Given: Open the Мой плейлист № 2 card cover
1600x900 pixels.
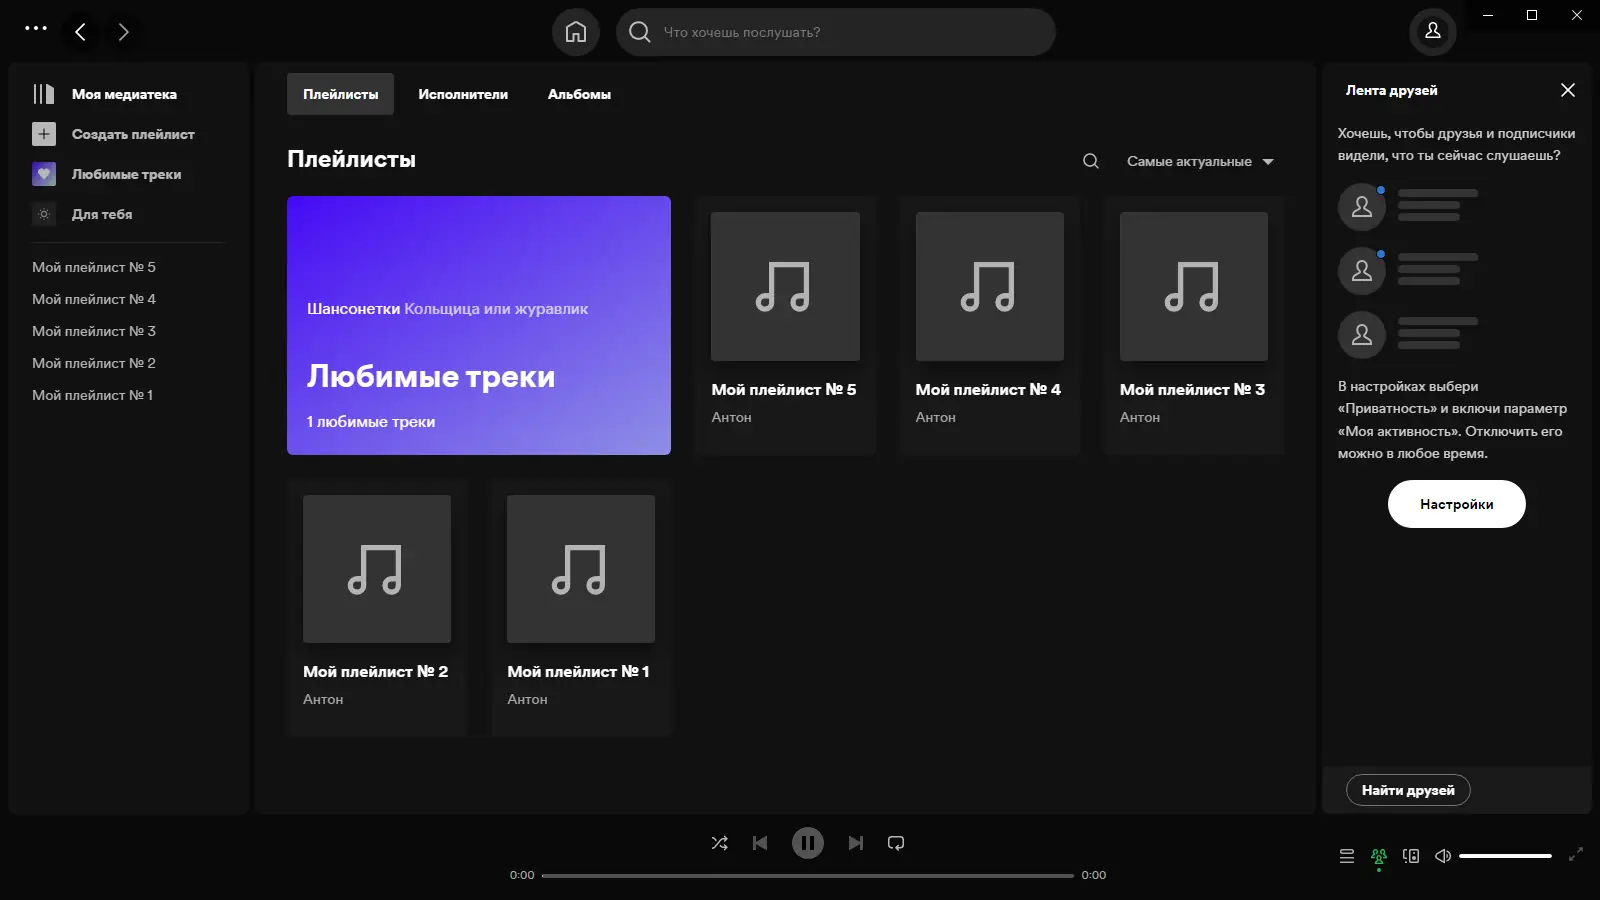Looking at the screenshot, I should coord(377,569).
